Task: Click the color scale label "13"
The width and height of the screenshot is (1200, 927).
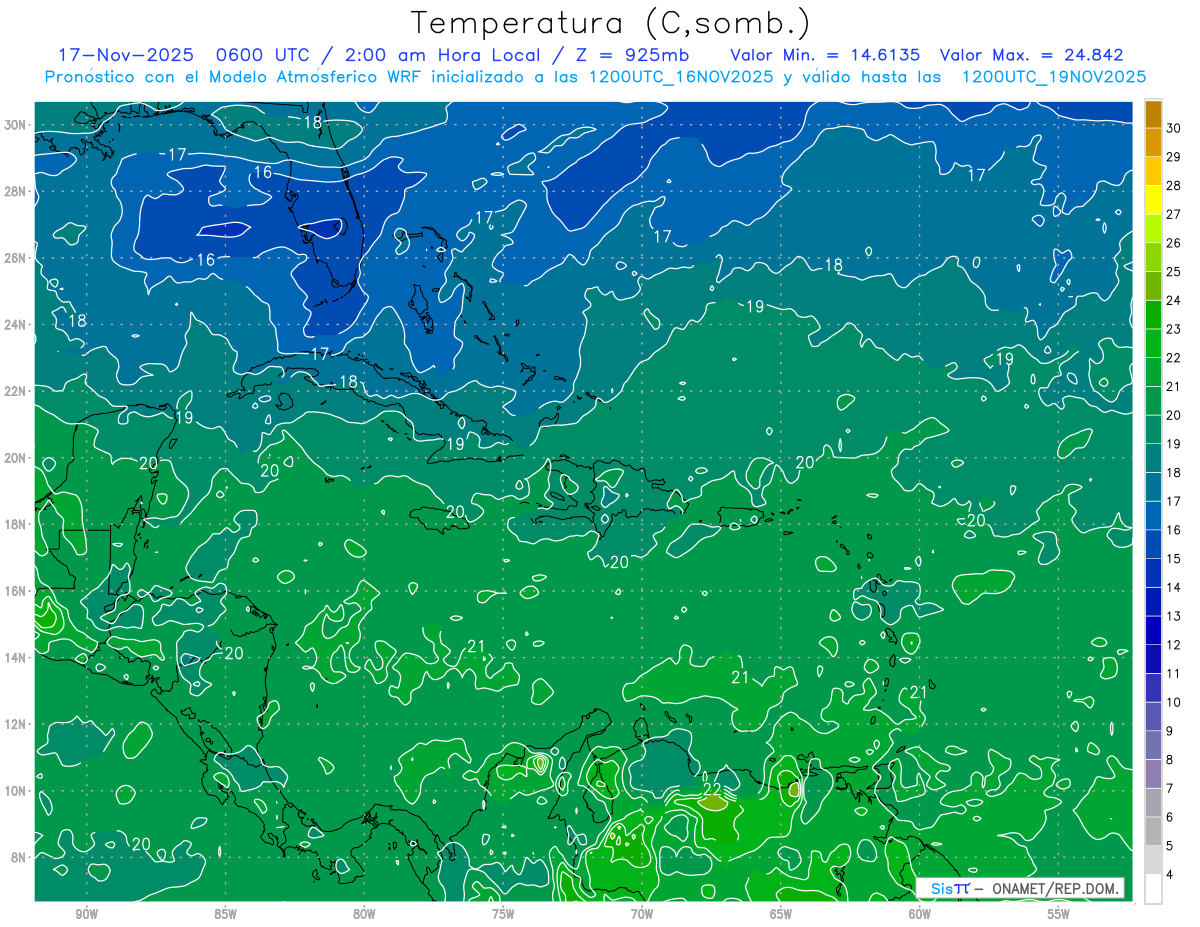Action: (1173, 616)
